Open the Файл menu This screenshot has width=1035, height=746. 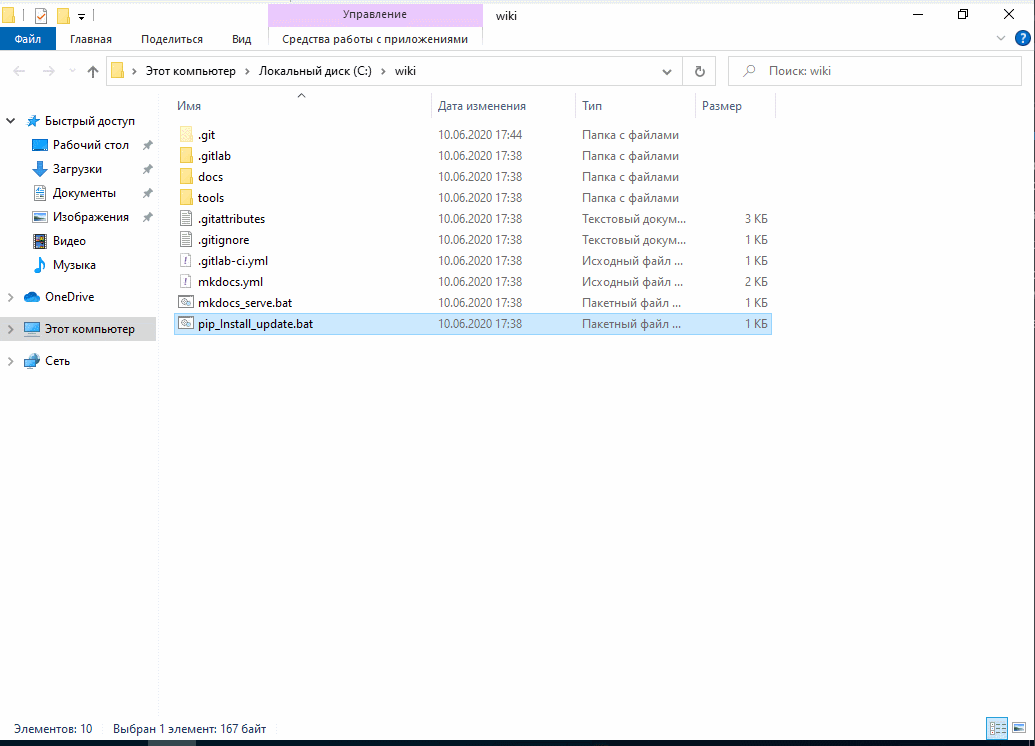27,39
